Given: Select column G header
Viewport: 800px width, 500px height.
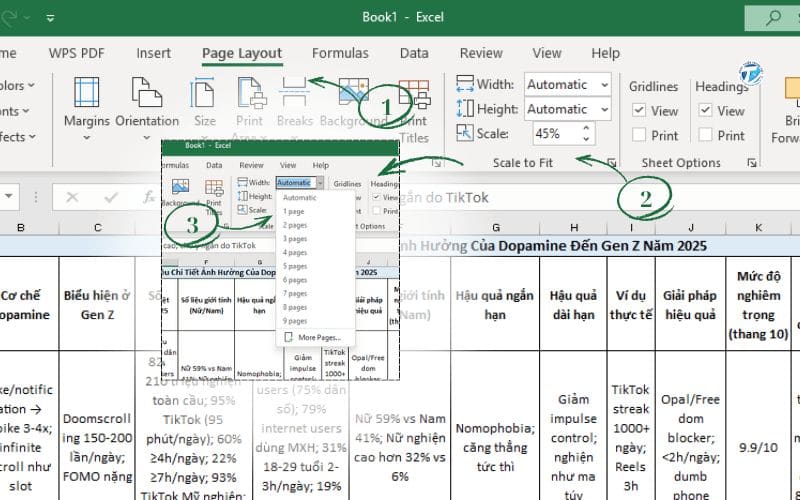Looking at the screenshot, I should (x=495, y=228).
